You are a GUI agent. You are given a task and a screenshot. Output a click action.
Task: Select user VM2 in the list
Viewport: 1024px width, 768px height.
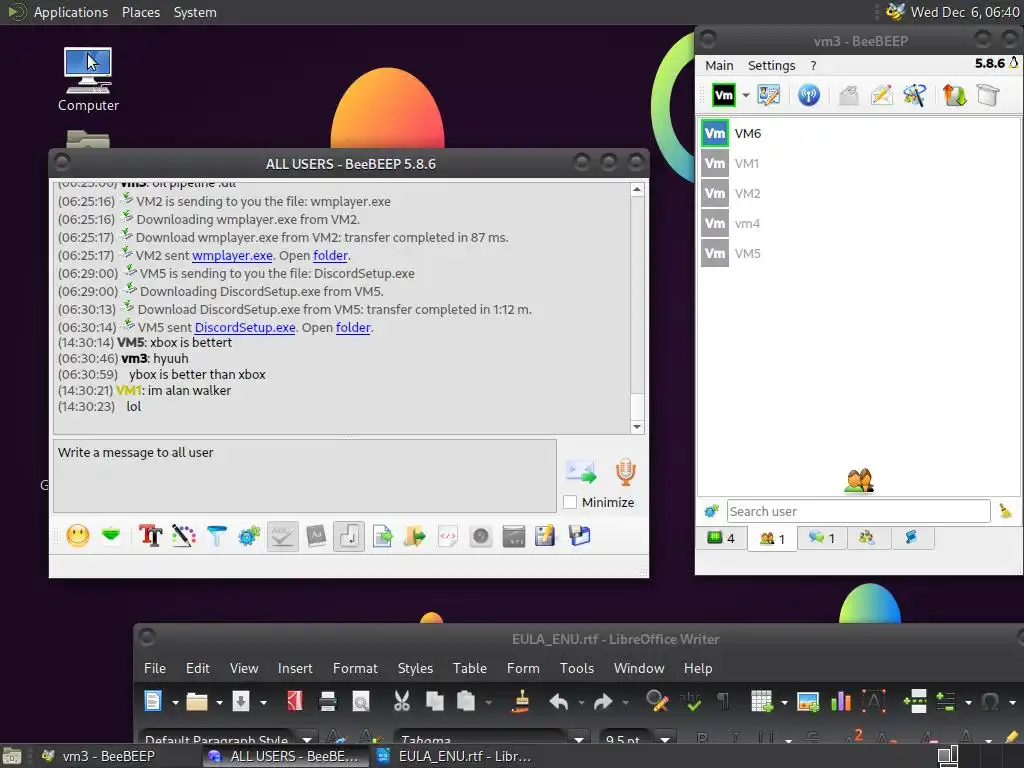[859, 193]
